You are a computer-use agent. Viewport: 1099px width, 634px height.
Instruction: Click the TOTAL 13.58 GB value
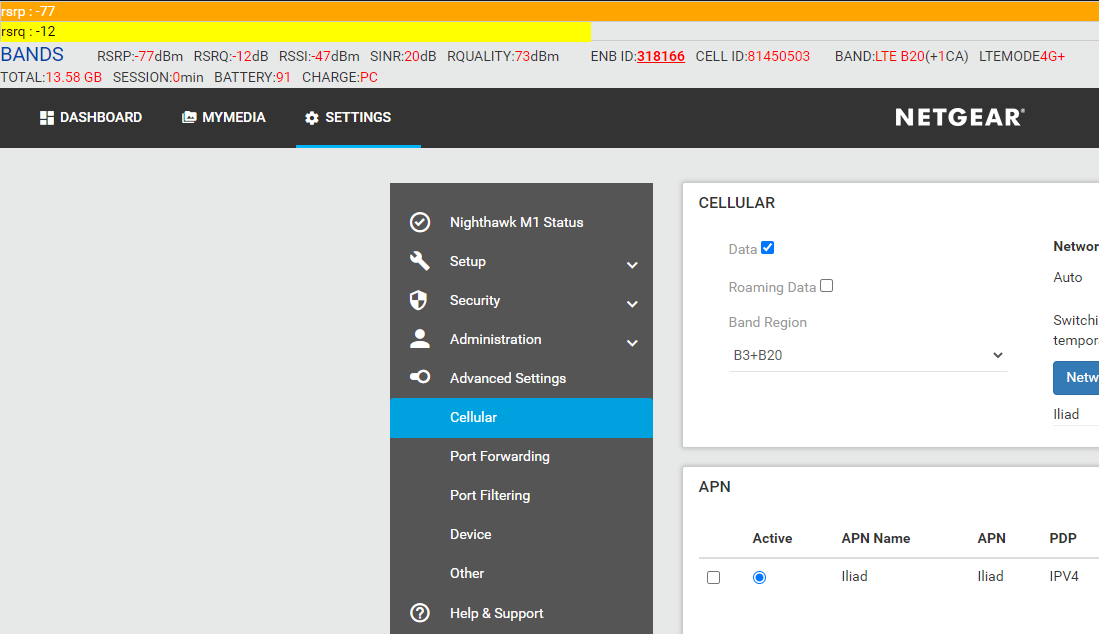click(74, 77)
